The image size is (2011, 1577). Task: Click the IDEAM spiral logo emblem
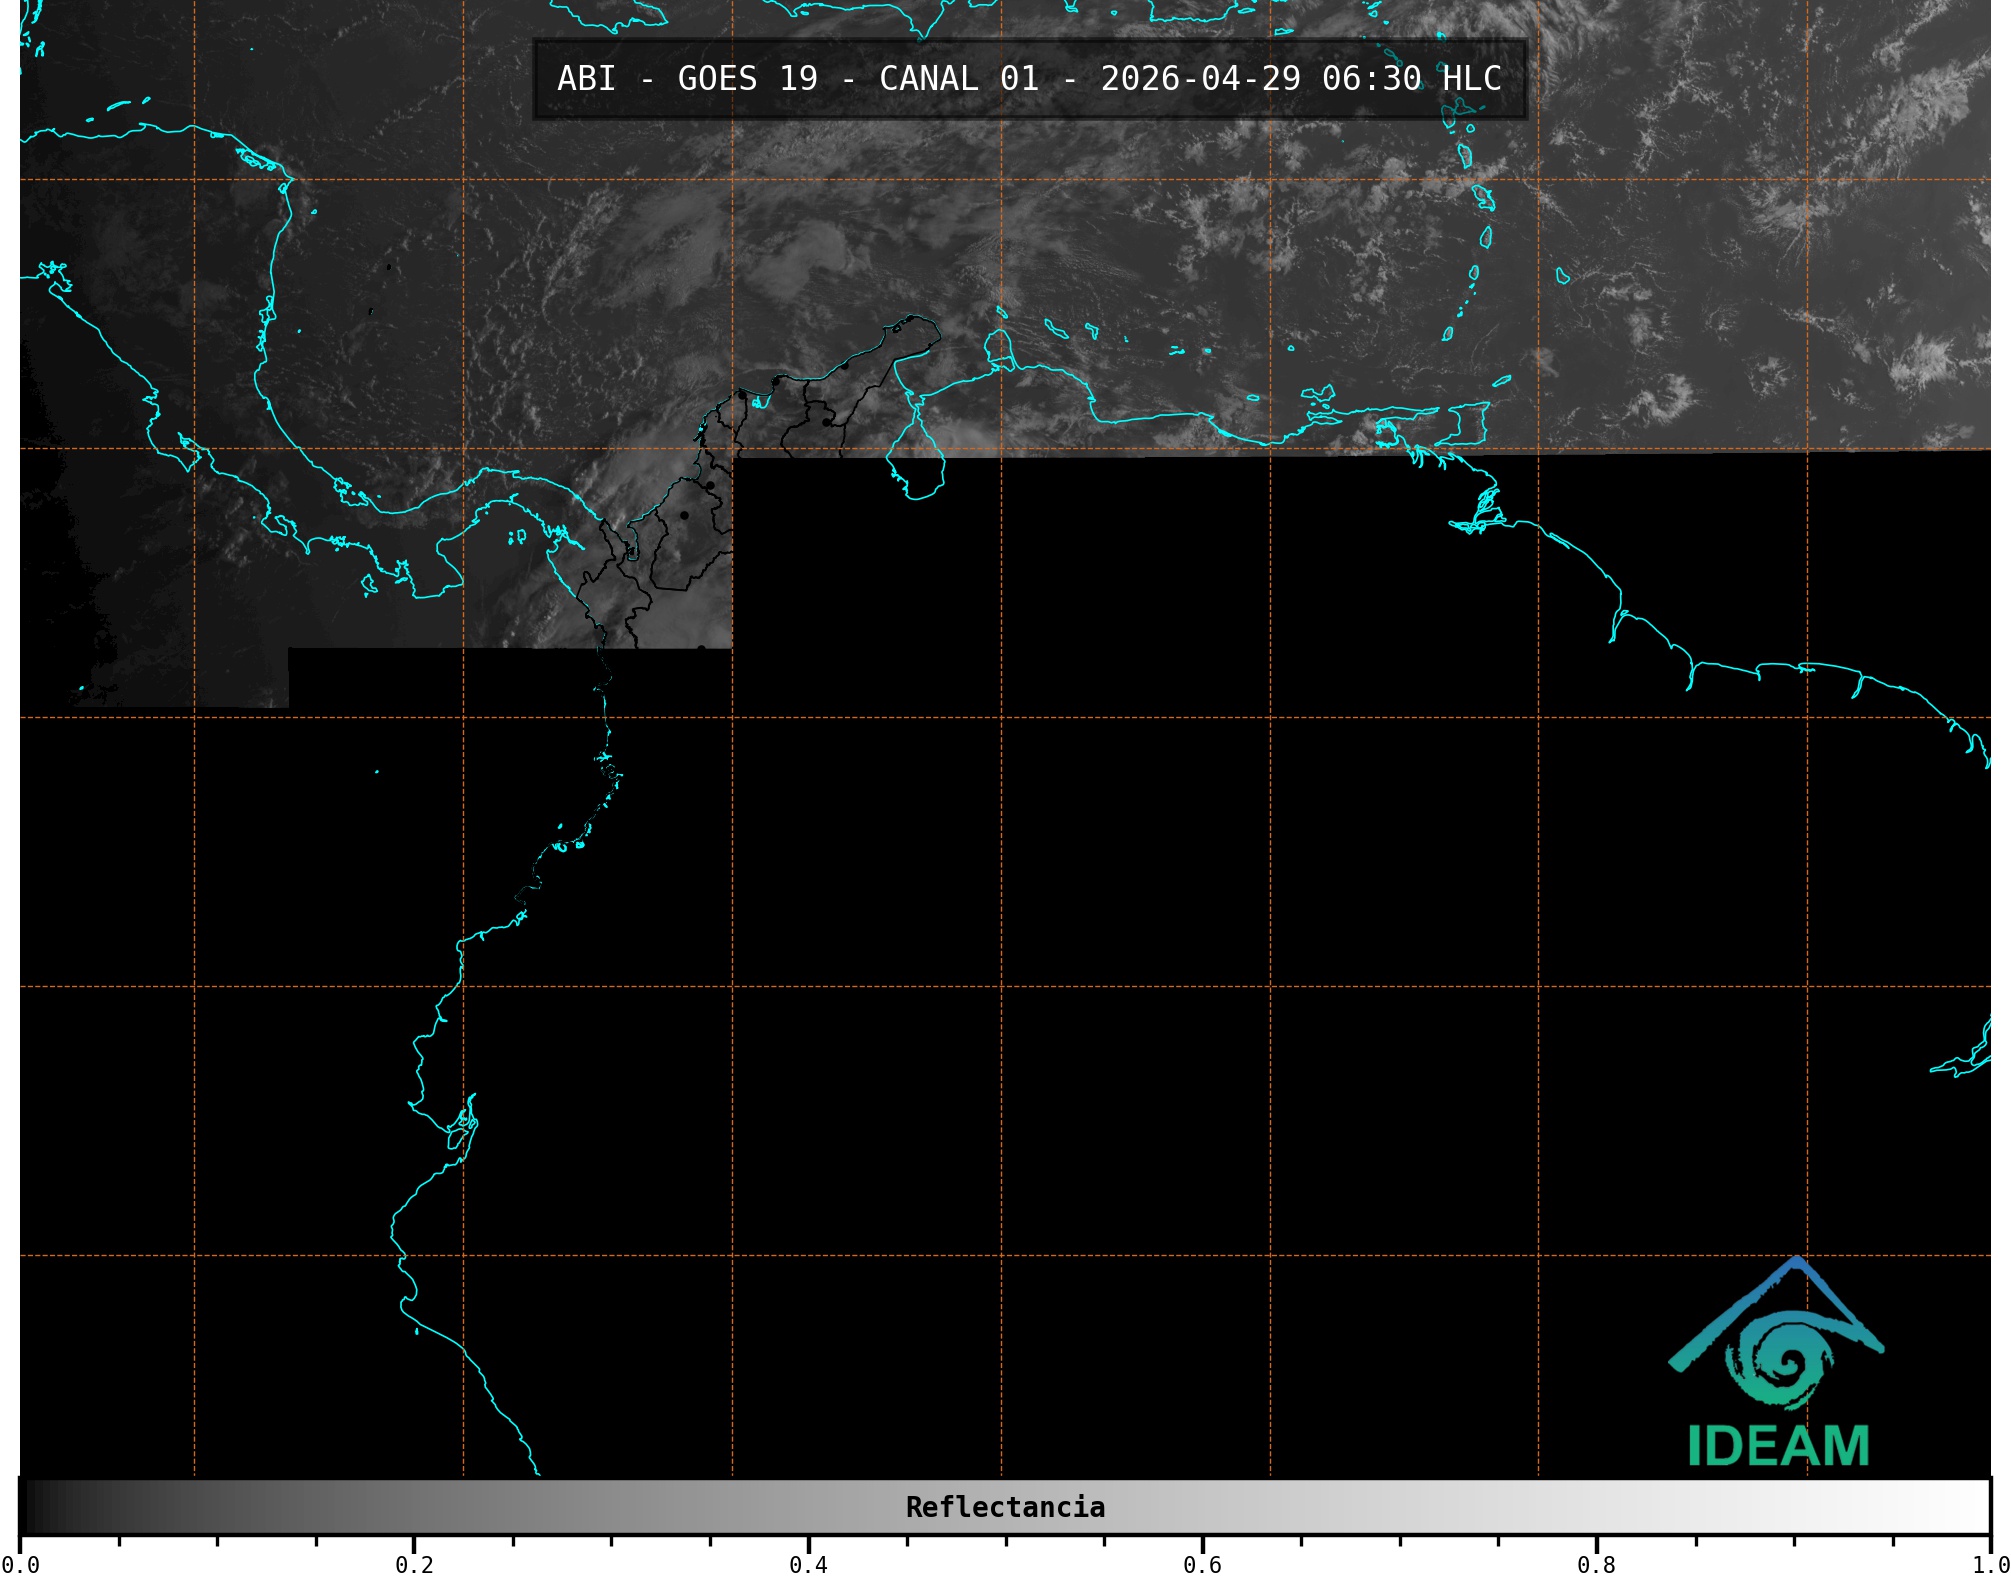(1780, 1357)
